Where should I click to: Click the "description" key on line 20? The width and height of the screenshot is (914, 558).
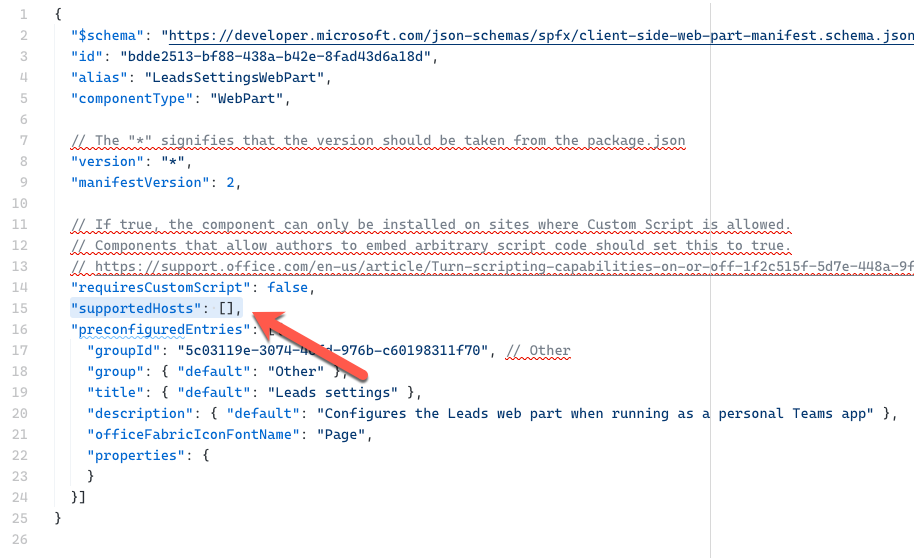(139, 413)
